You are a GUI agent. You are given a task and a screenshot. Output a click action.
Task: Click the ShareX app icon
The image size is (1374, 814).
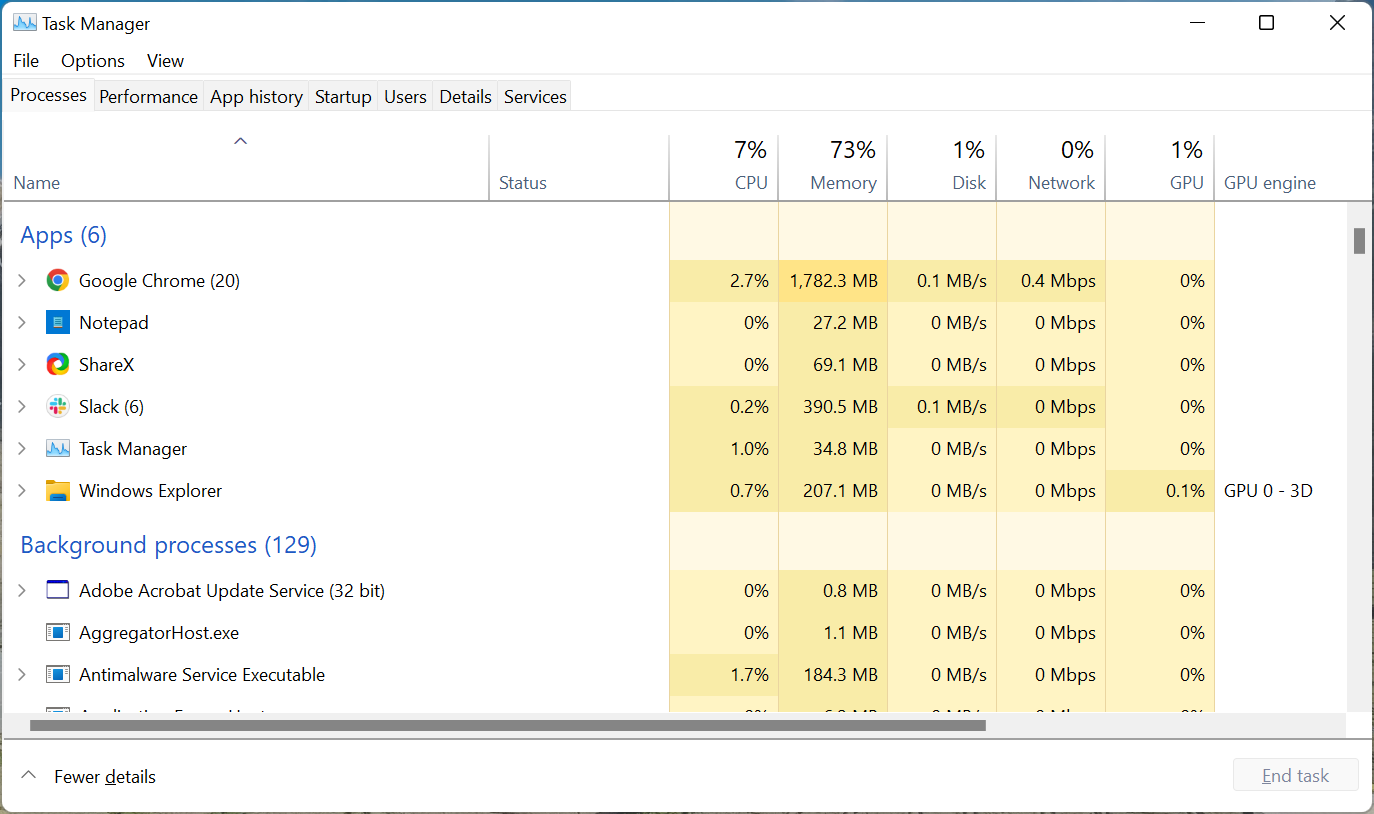pyautogui.click(x=58, y=365)
